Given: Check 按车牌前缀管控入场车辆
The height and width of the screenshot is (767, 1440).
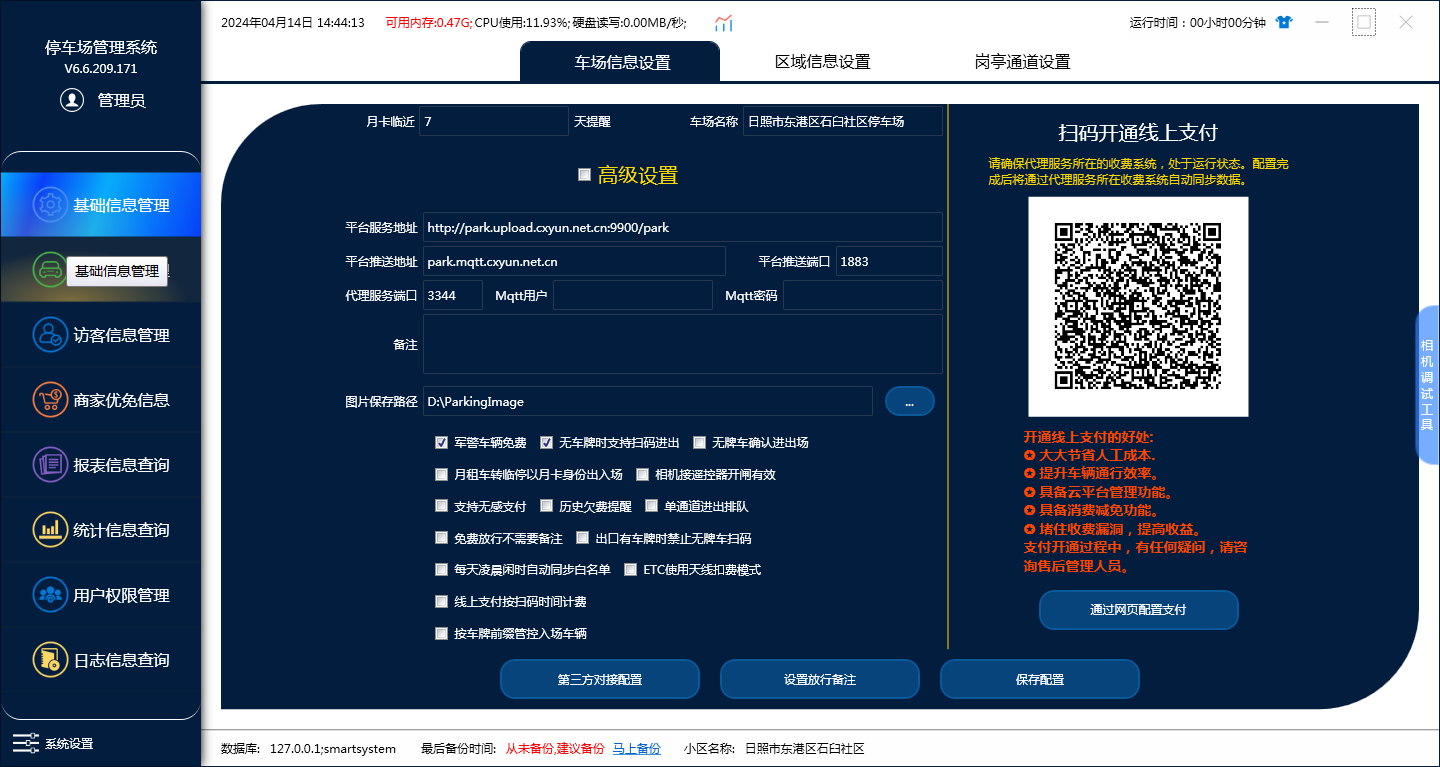Looking at the screenshot, I should tap(442, 634).
